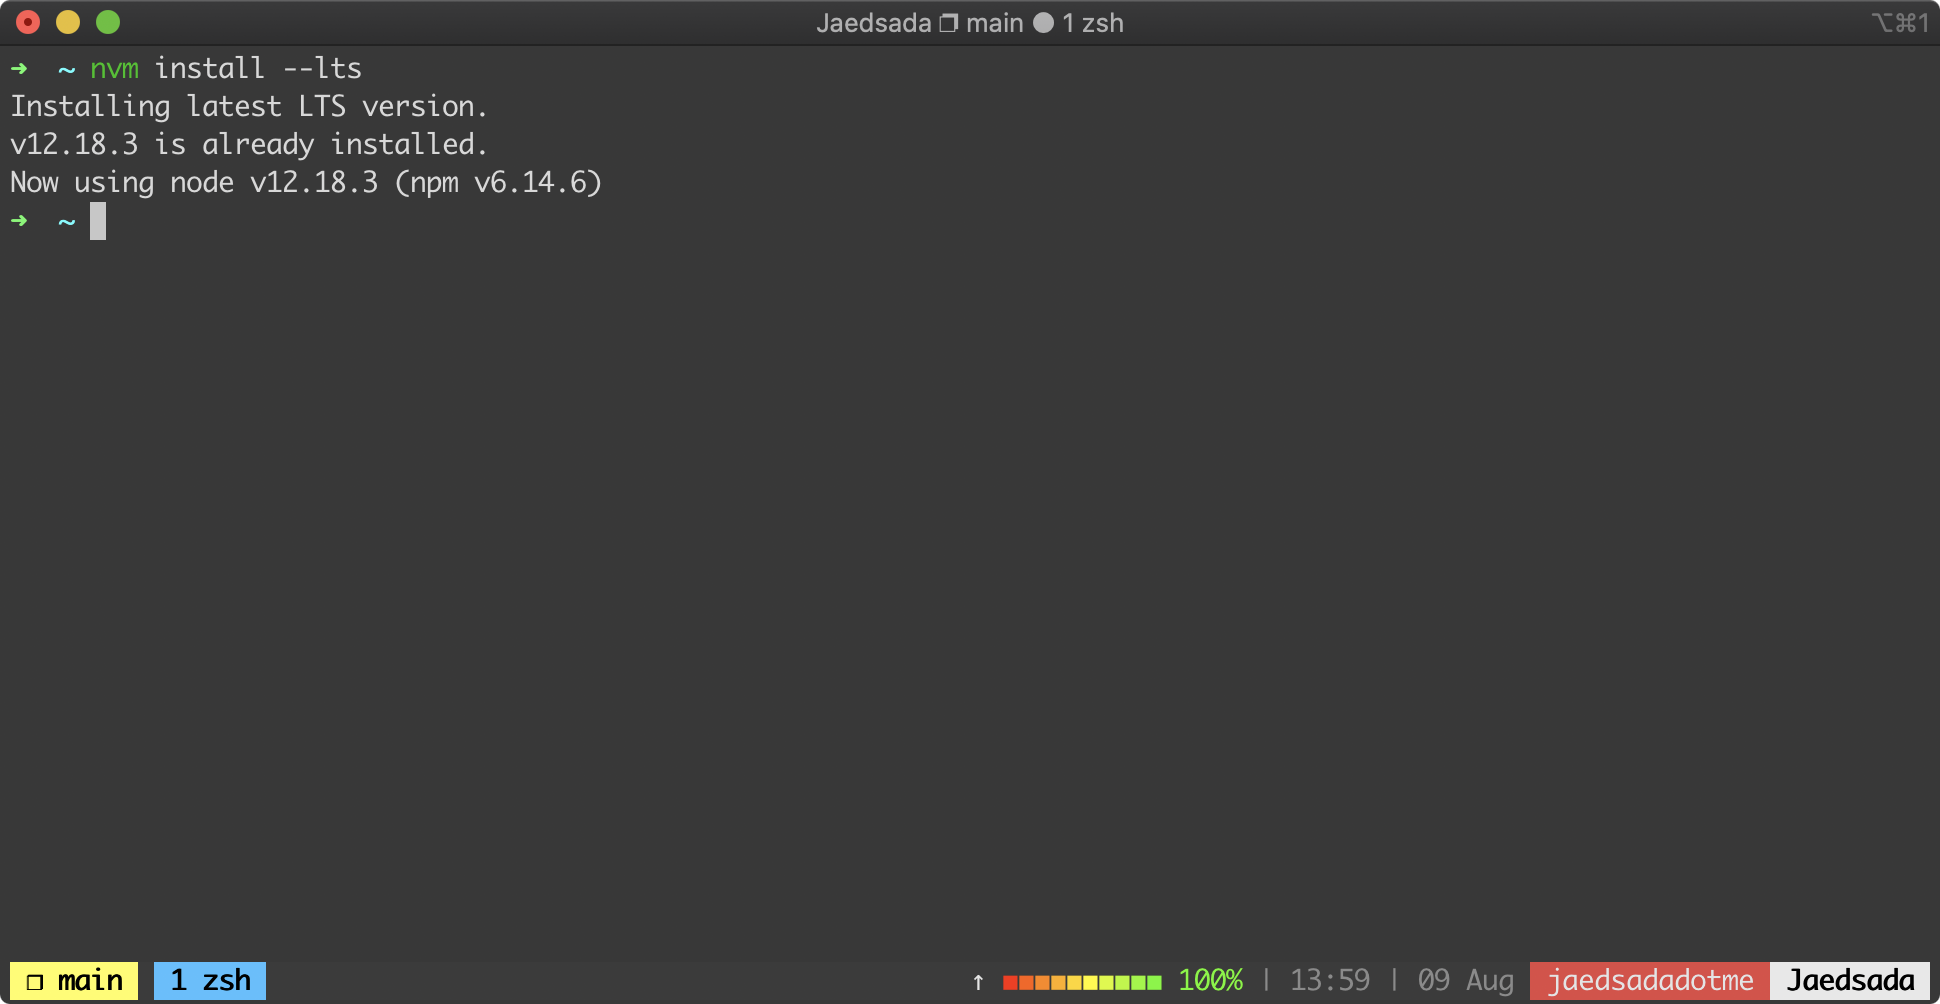This screenshot has width=1940, height=1004.
Task: Click the green zoom window button
Action: [x=108, y=22]
